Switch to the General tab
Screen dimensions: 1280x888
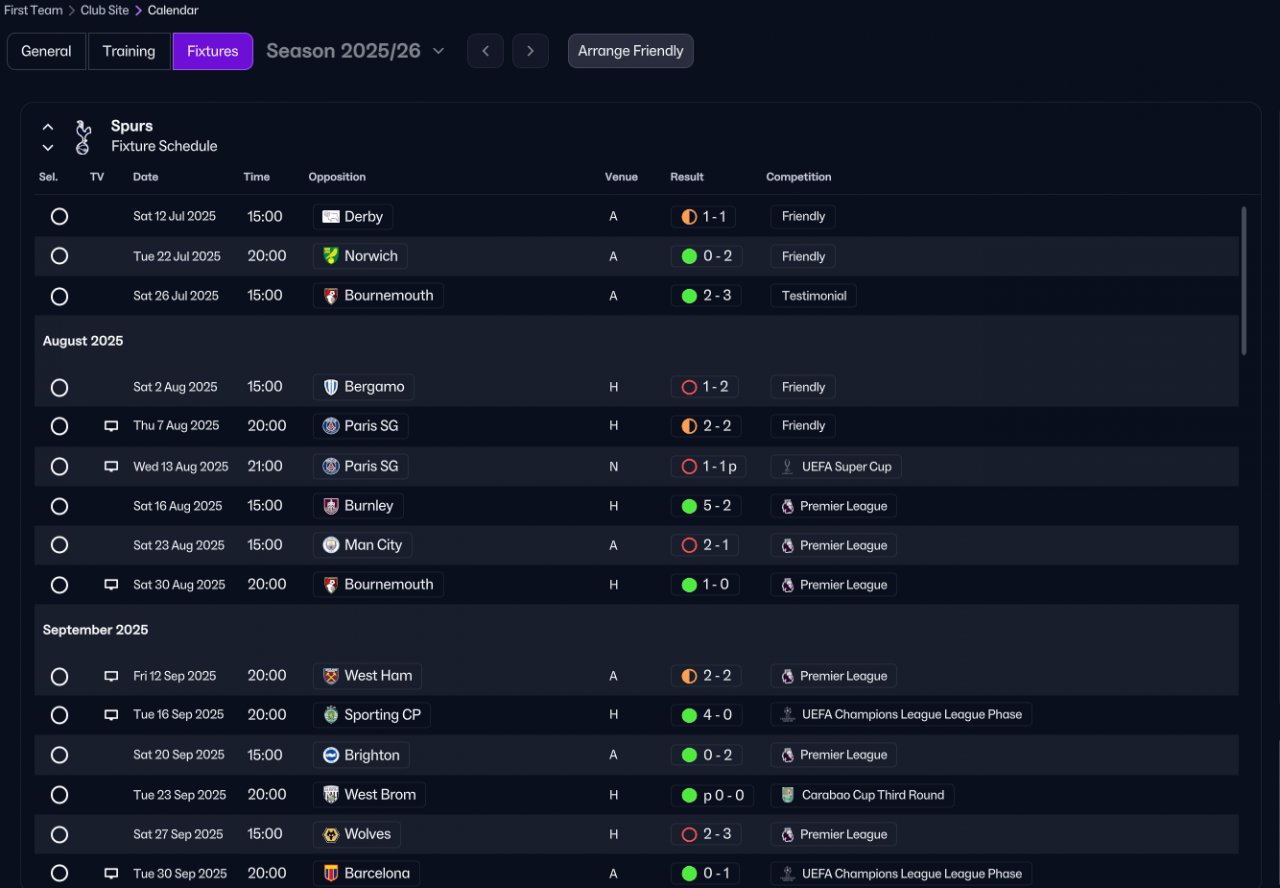click(46, 51)
